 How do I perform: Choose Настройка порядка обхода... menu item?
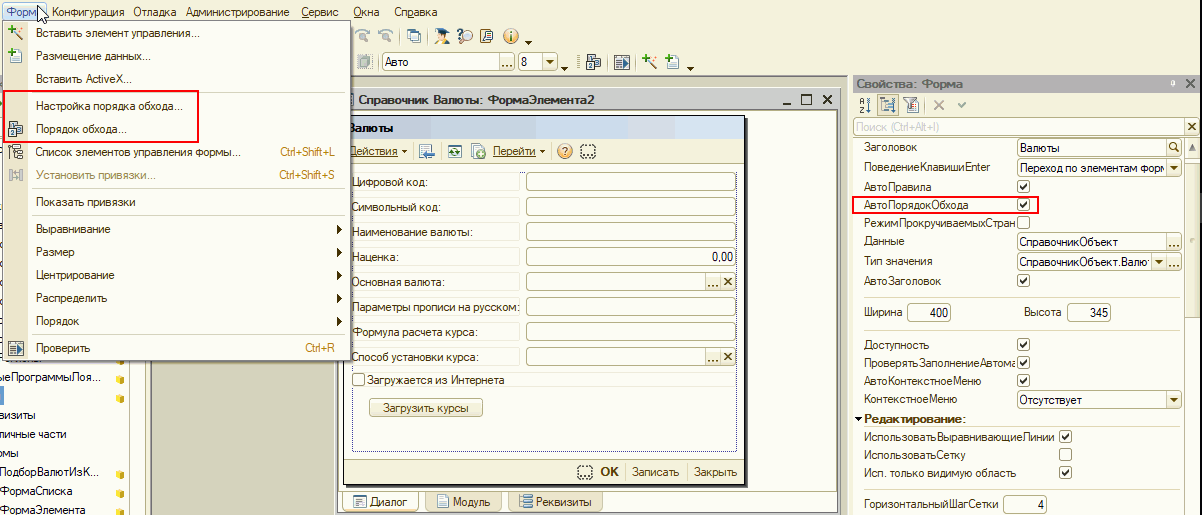[109, 105]
